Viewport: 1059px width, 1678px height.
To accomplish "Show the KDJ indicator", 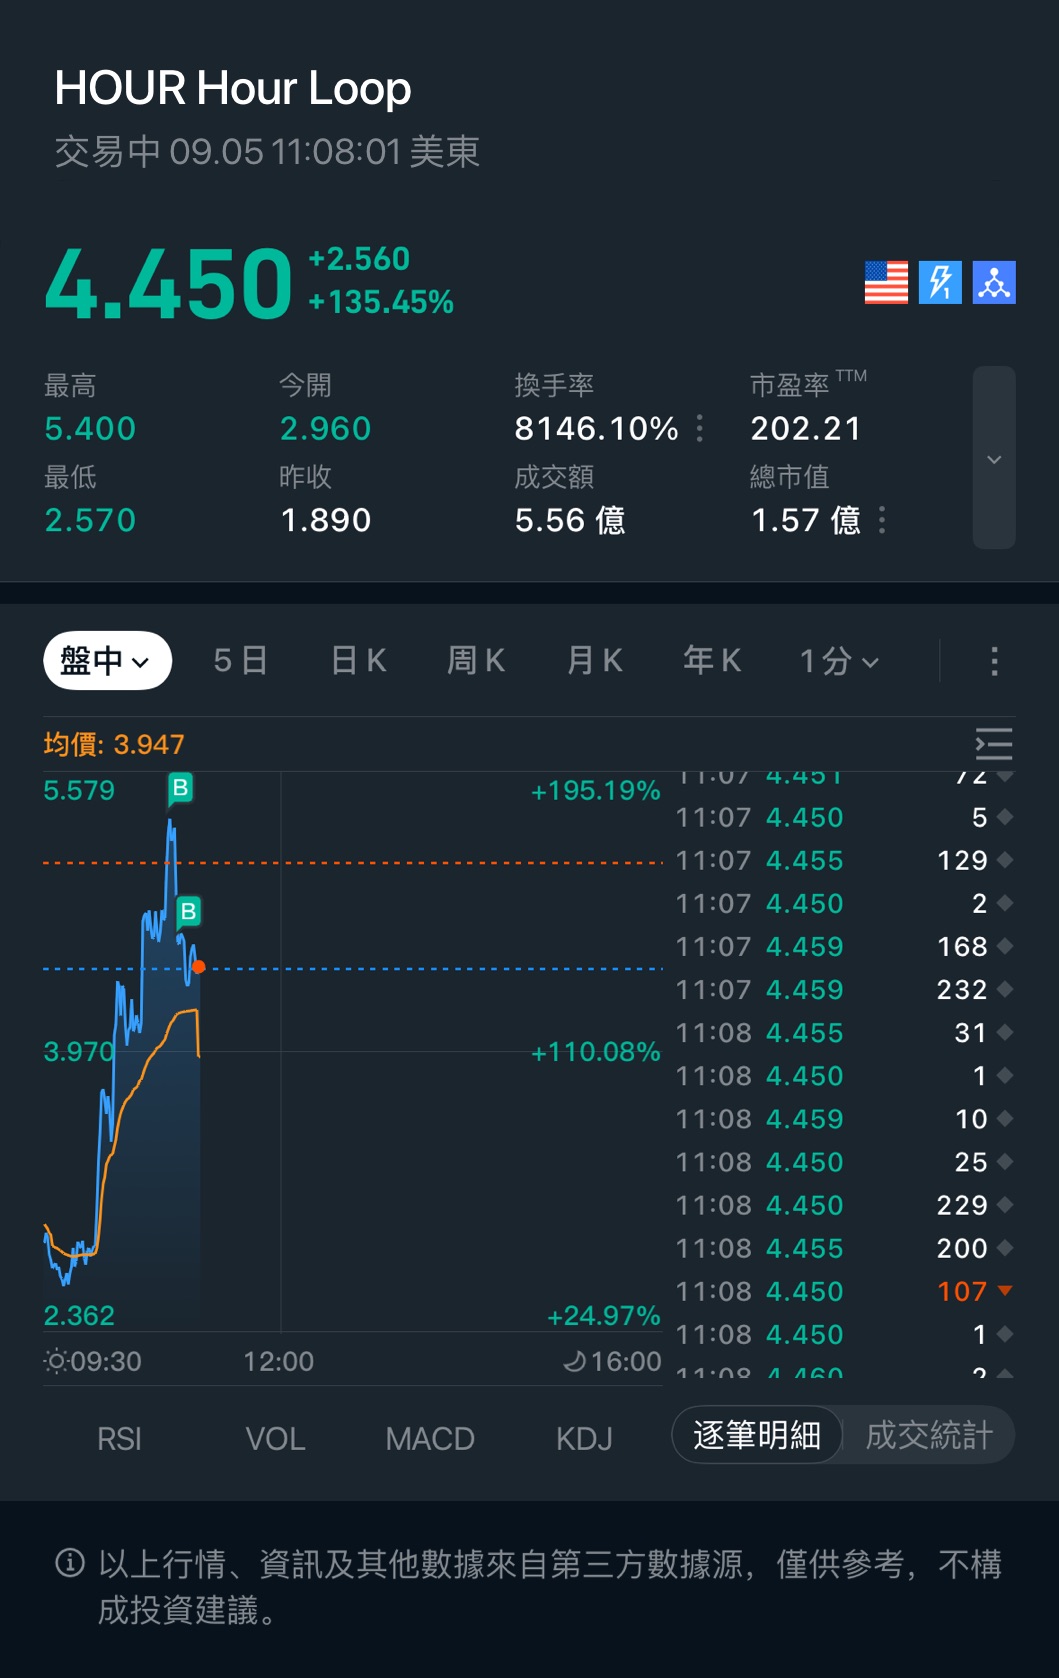I will coord(584,1438).
